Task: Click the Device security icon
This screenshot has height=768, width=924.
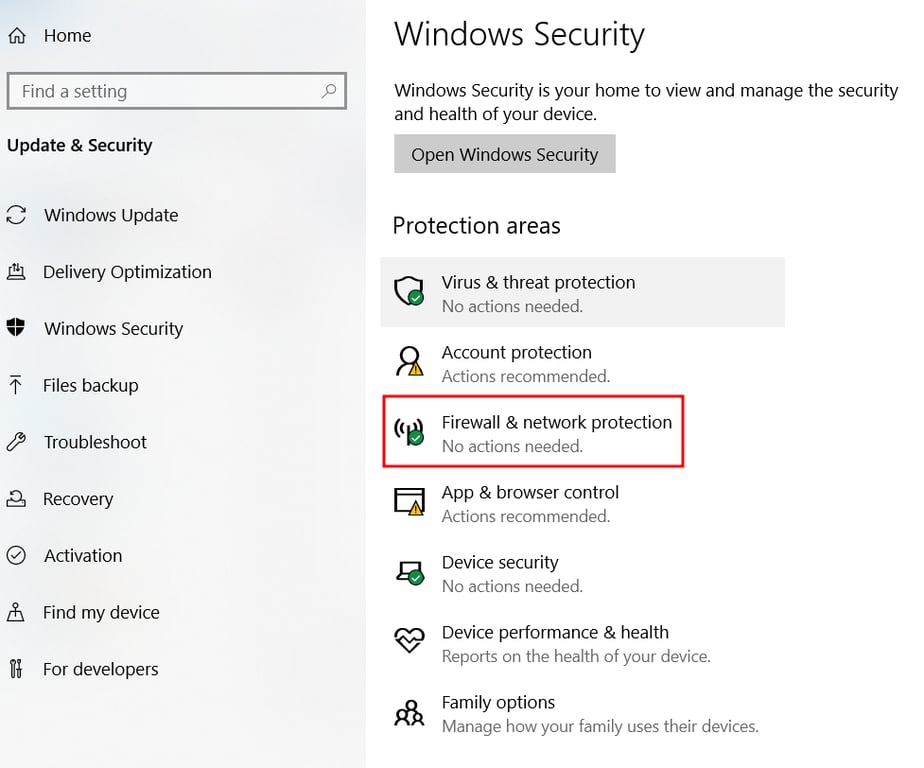Action: (409, 572)
